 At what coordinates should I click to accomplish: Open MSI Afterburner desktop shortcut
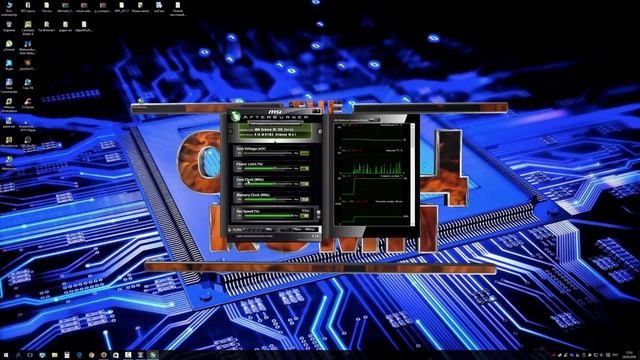click(x=9, y=162)
